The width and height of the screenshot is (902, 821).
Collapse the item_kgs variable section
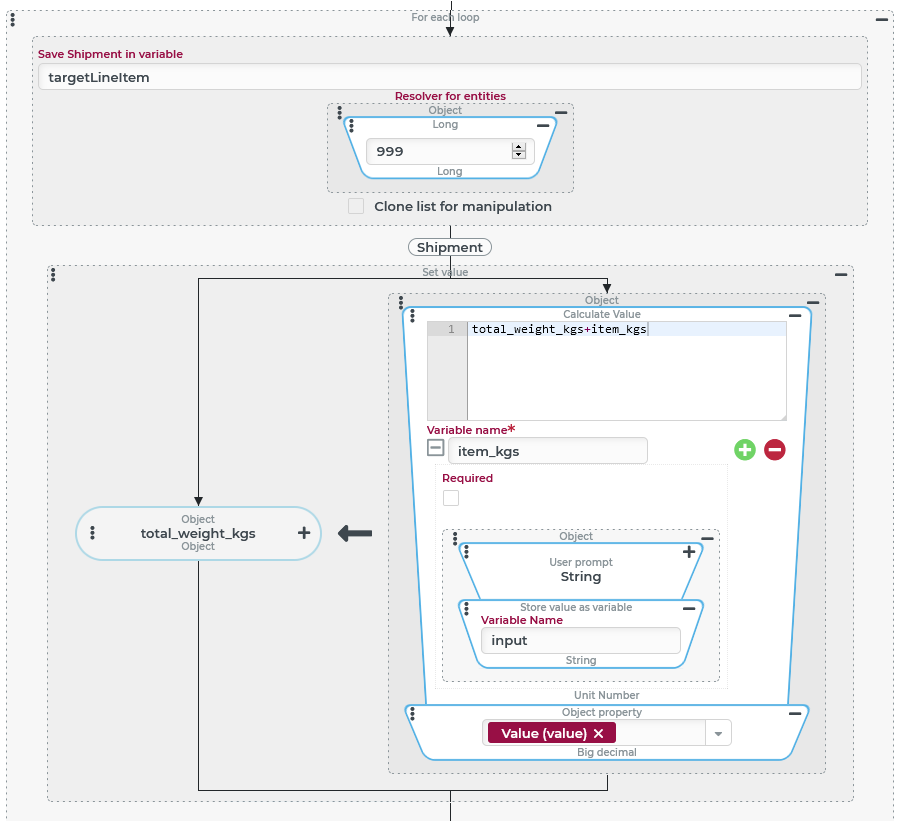(x=435, y=448)
